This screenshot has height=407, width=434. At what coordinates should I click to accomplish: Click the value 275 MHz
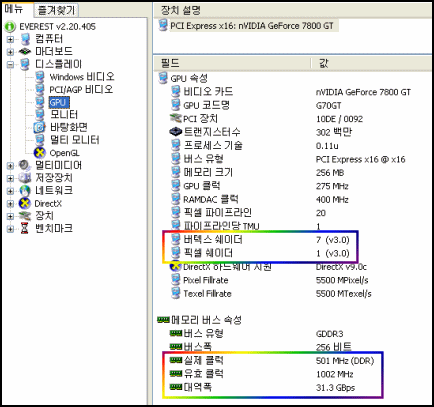point(332,186)
